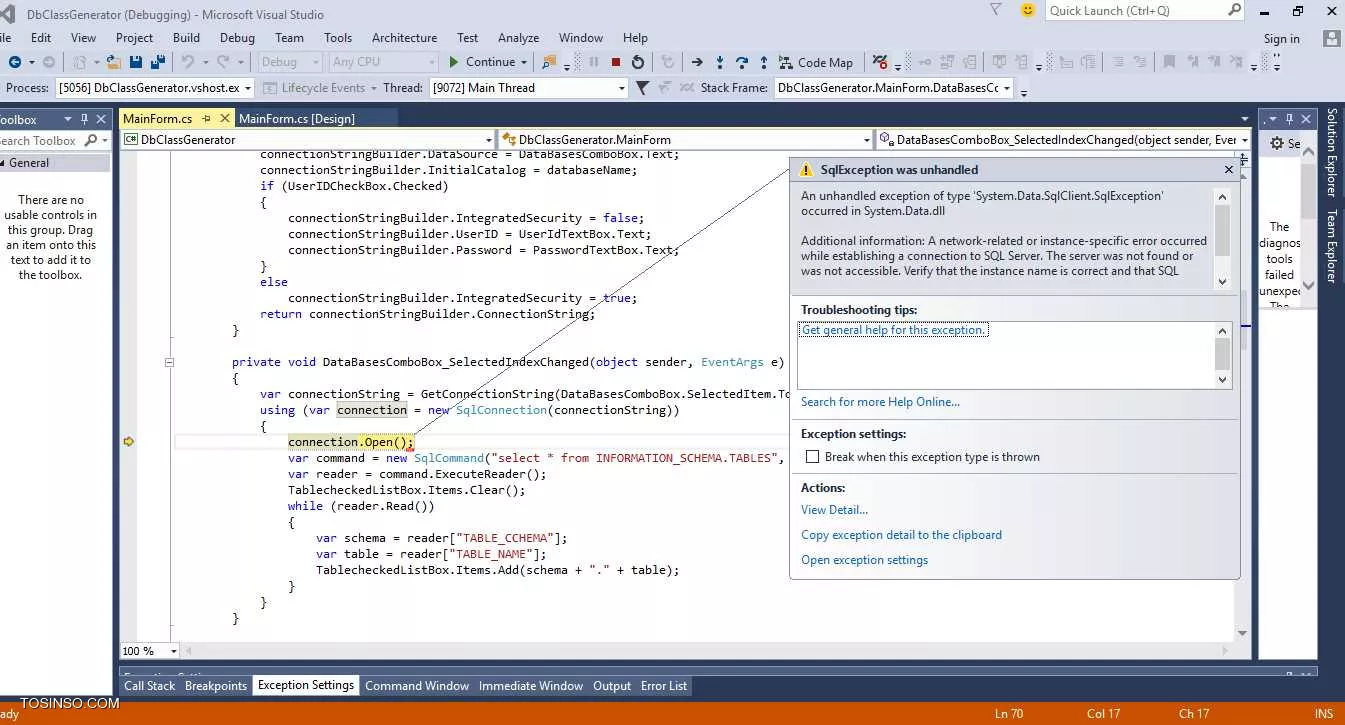This screenshot has height=725, width=1345.
Task: Click the Restart debugging circular arrow icon
Action: (638, 62)
